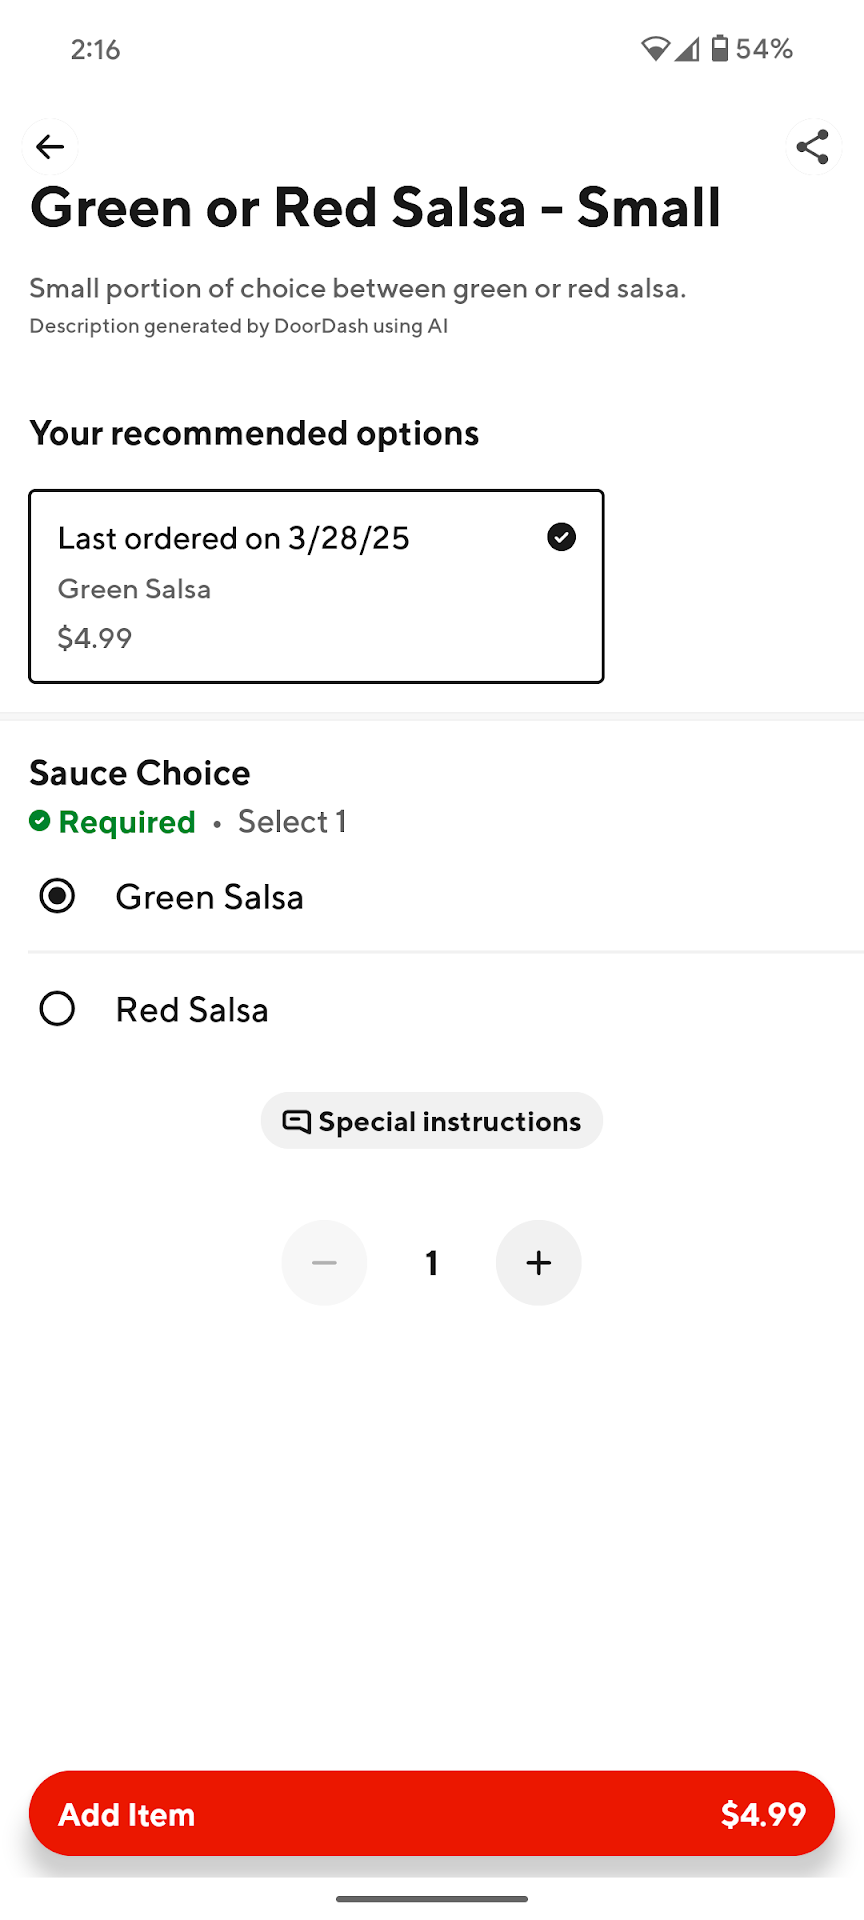Tap the Sauce Choice heading

pyautogui.click(x=140, y=773)
